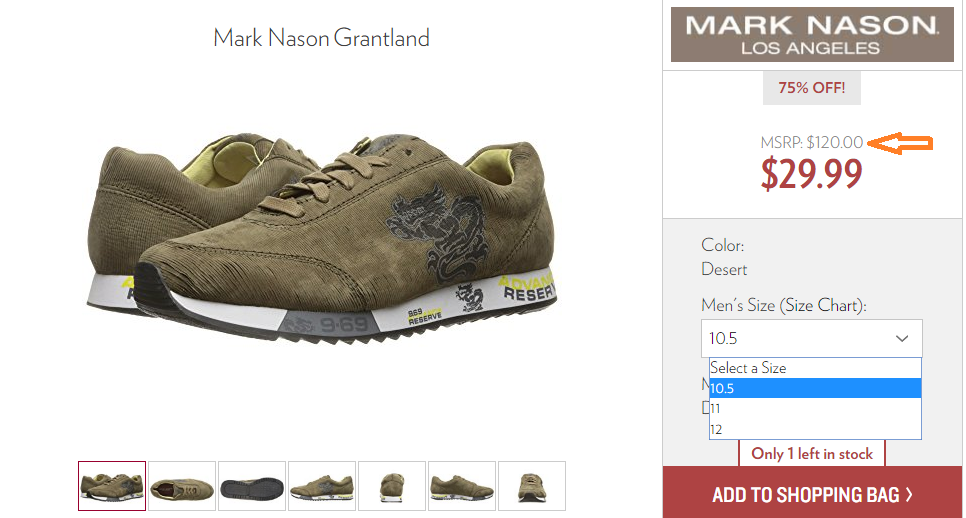Pick the highlighted 10.5 size option
The image size is (966, 518).
815,388
